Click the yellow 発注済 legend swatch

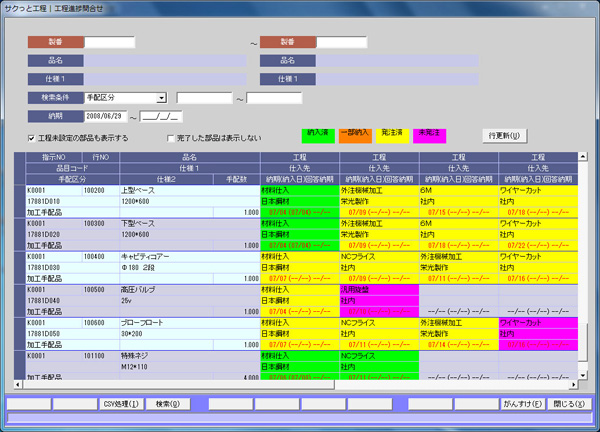[392, 136]
